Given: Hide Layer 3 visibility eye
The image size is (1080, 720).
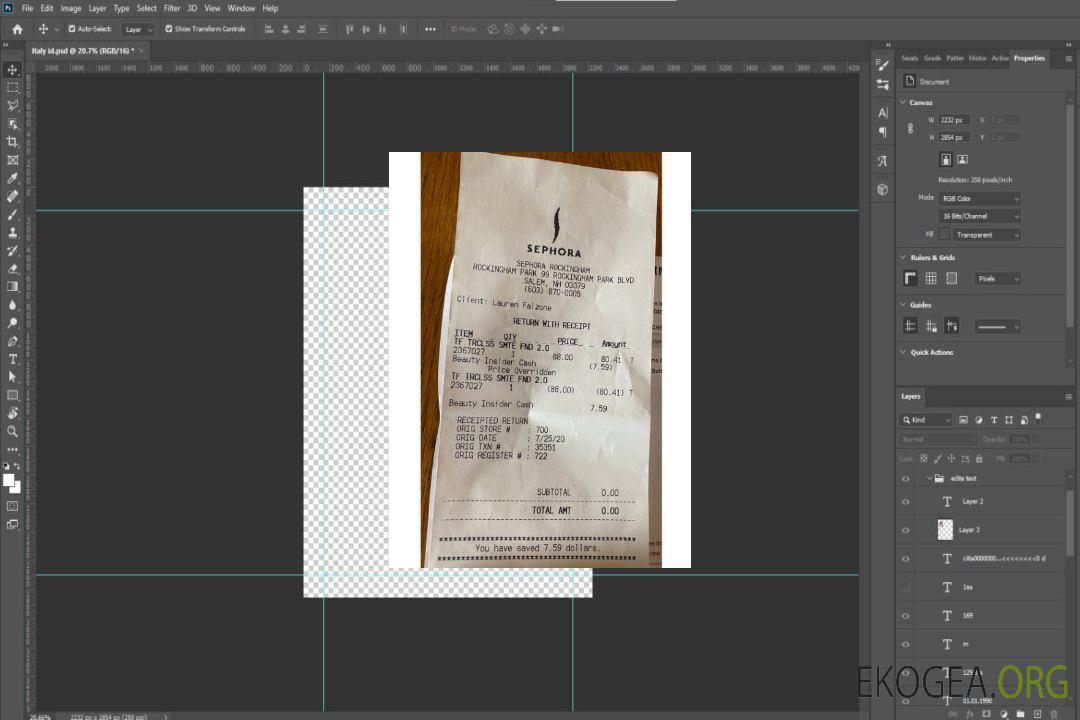Looking at the screenshot, I should point(906,531).
